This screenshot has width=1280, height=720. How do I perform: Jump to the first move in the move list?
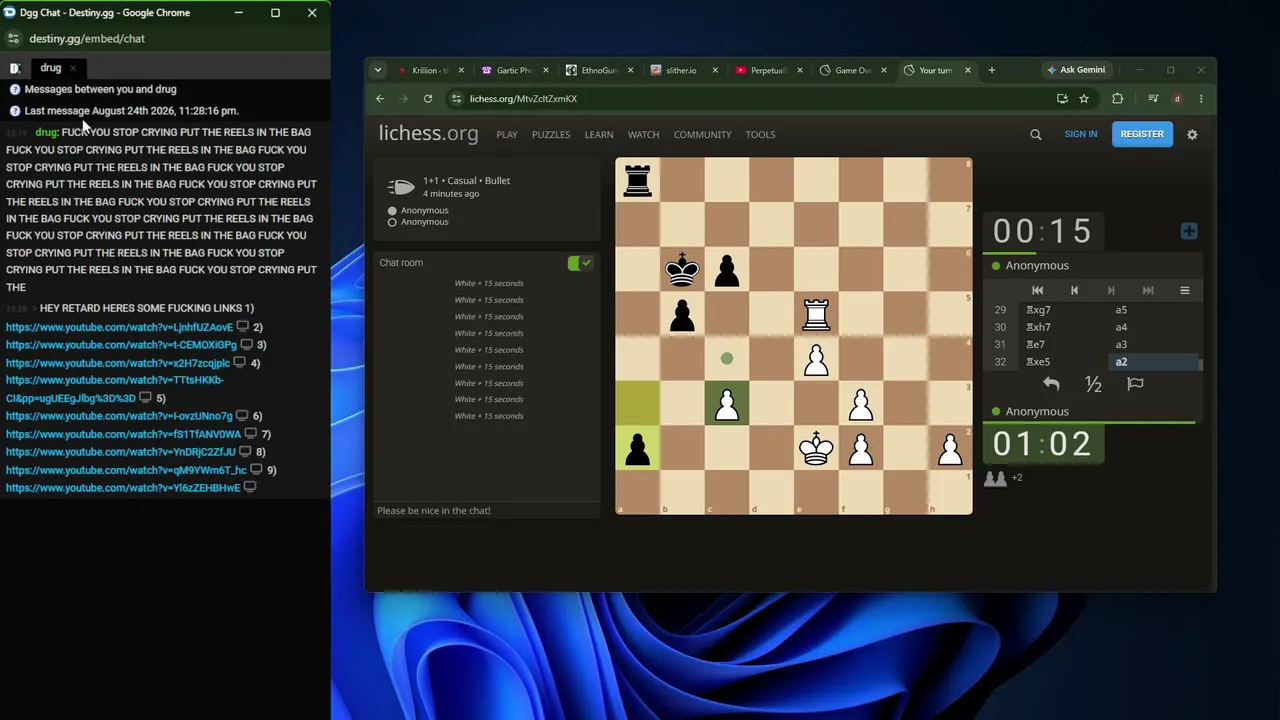1037,290
